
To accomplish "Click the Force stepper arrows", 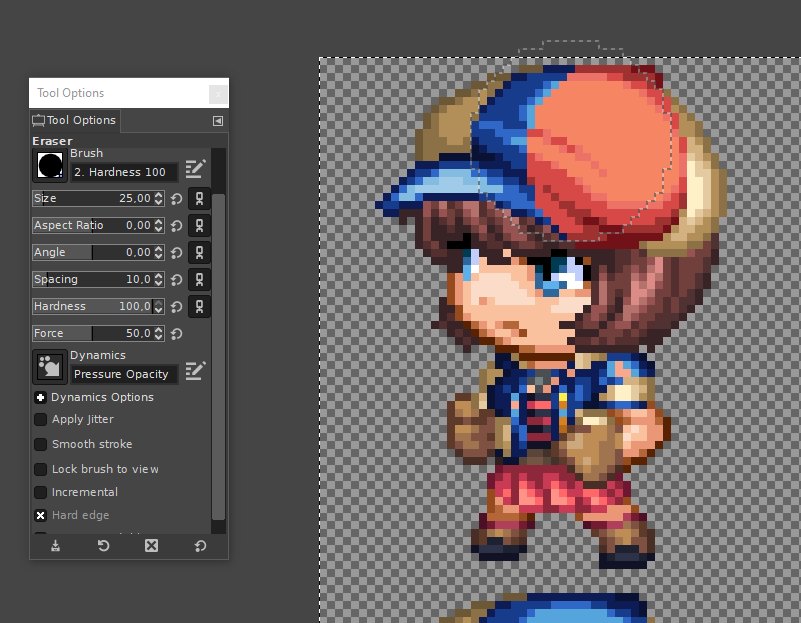I will [x=159, y=333].
